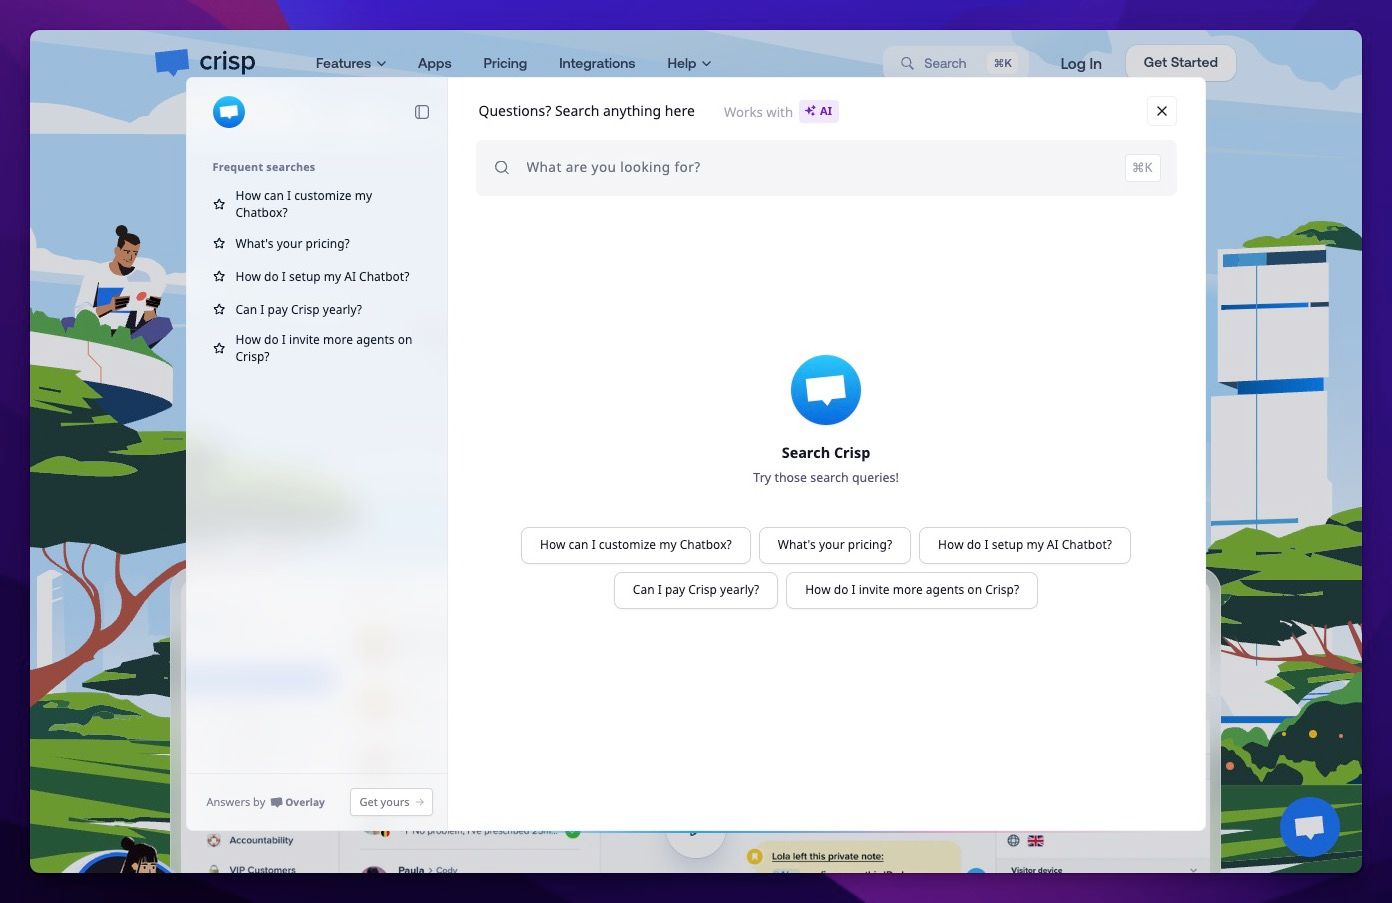Click the 'Frequent searches' heading
This screenshot has width=1392, height=903.
pos(264,167)
